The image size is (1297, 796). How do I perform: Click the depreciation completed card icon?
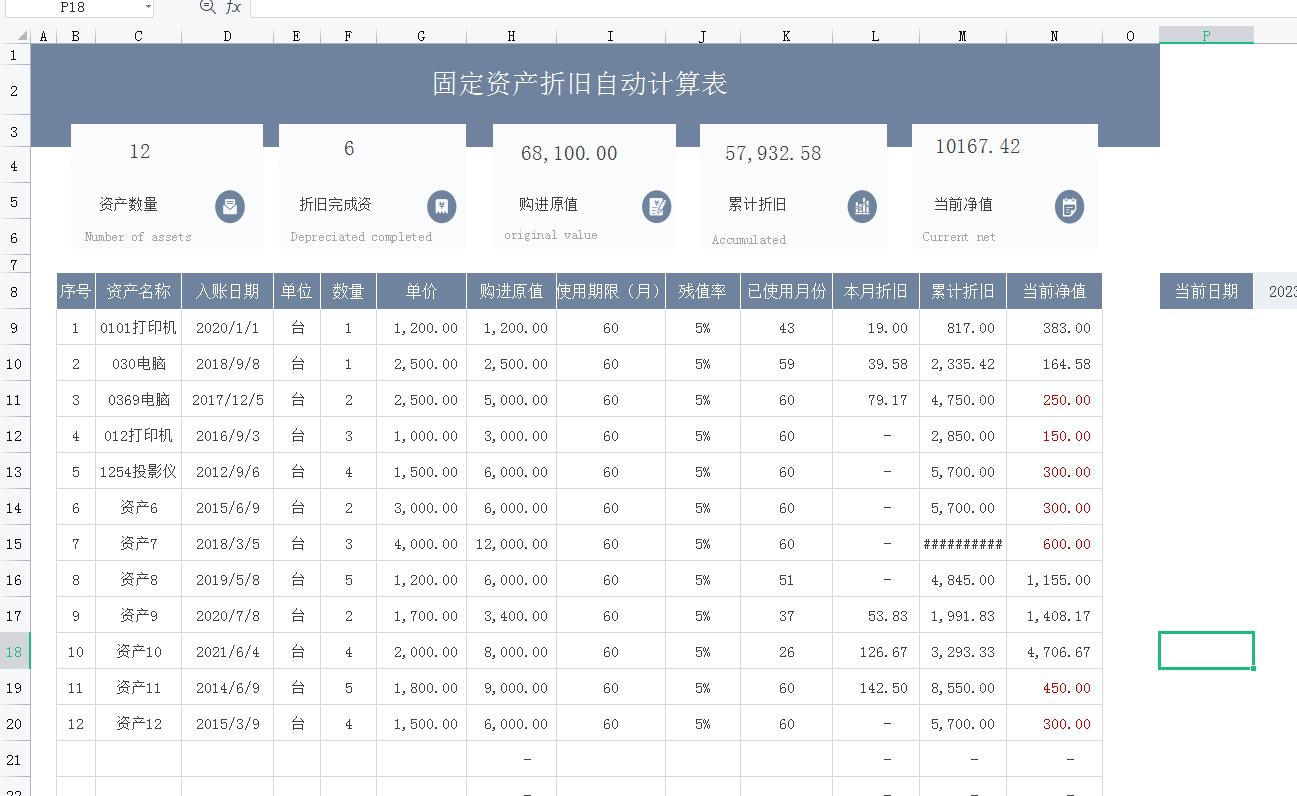click(x=442, y=207)
